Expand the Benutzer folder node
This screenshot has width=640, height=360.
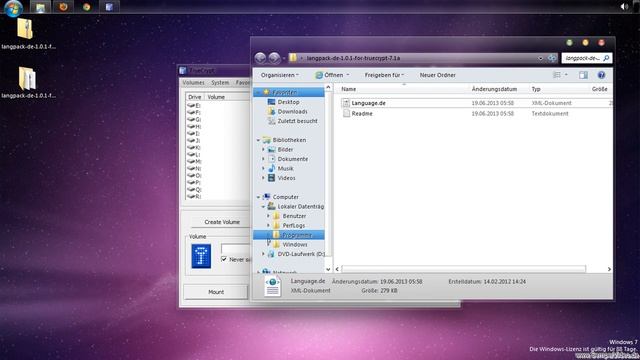click(x=269, y=216)
